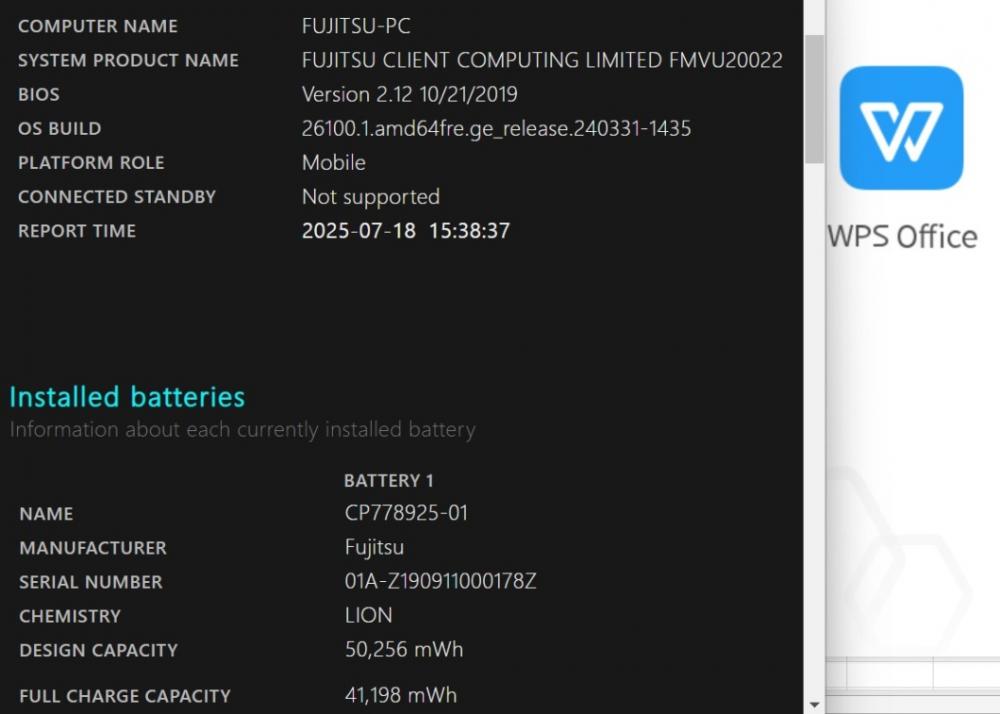Select chemistry value LION
1000x714 pixels.
pyautogui.click(x=368, y=615)
